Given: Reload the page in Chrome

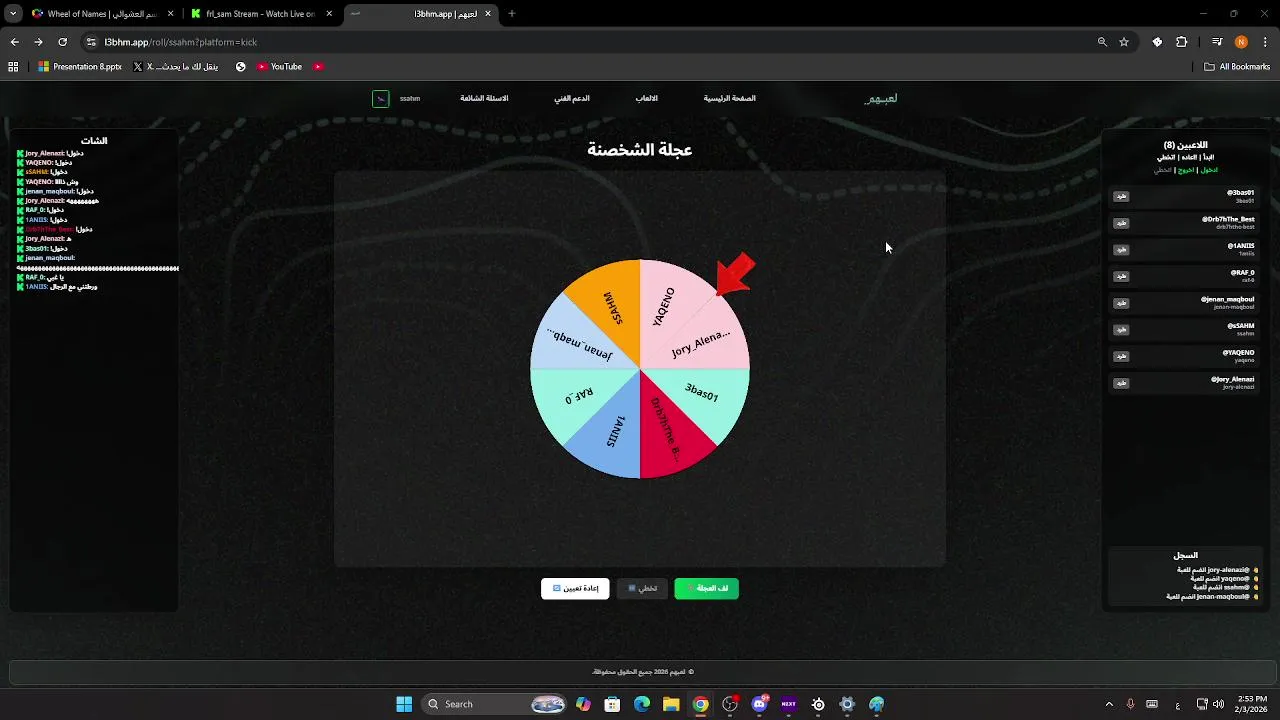Looking at the screenshot, I should (x=62, y=42).
